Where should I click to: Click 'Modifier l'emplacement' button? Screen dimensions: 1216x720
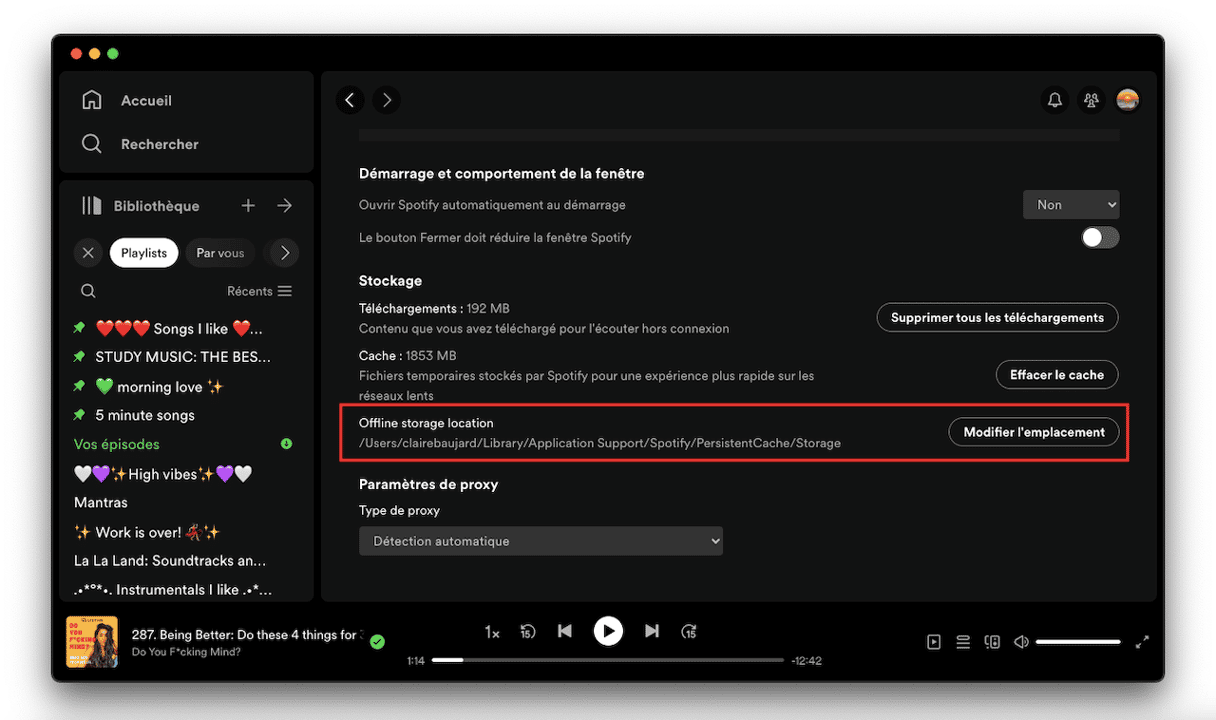point(1034,432)
